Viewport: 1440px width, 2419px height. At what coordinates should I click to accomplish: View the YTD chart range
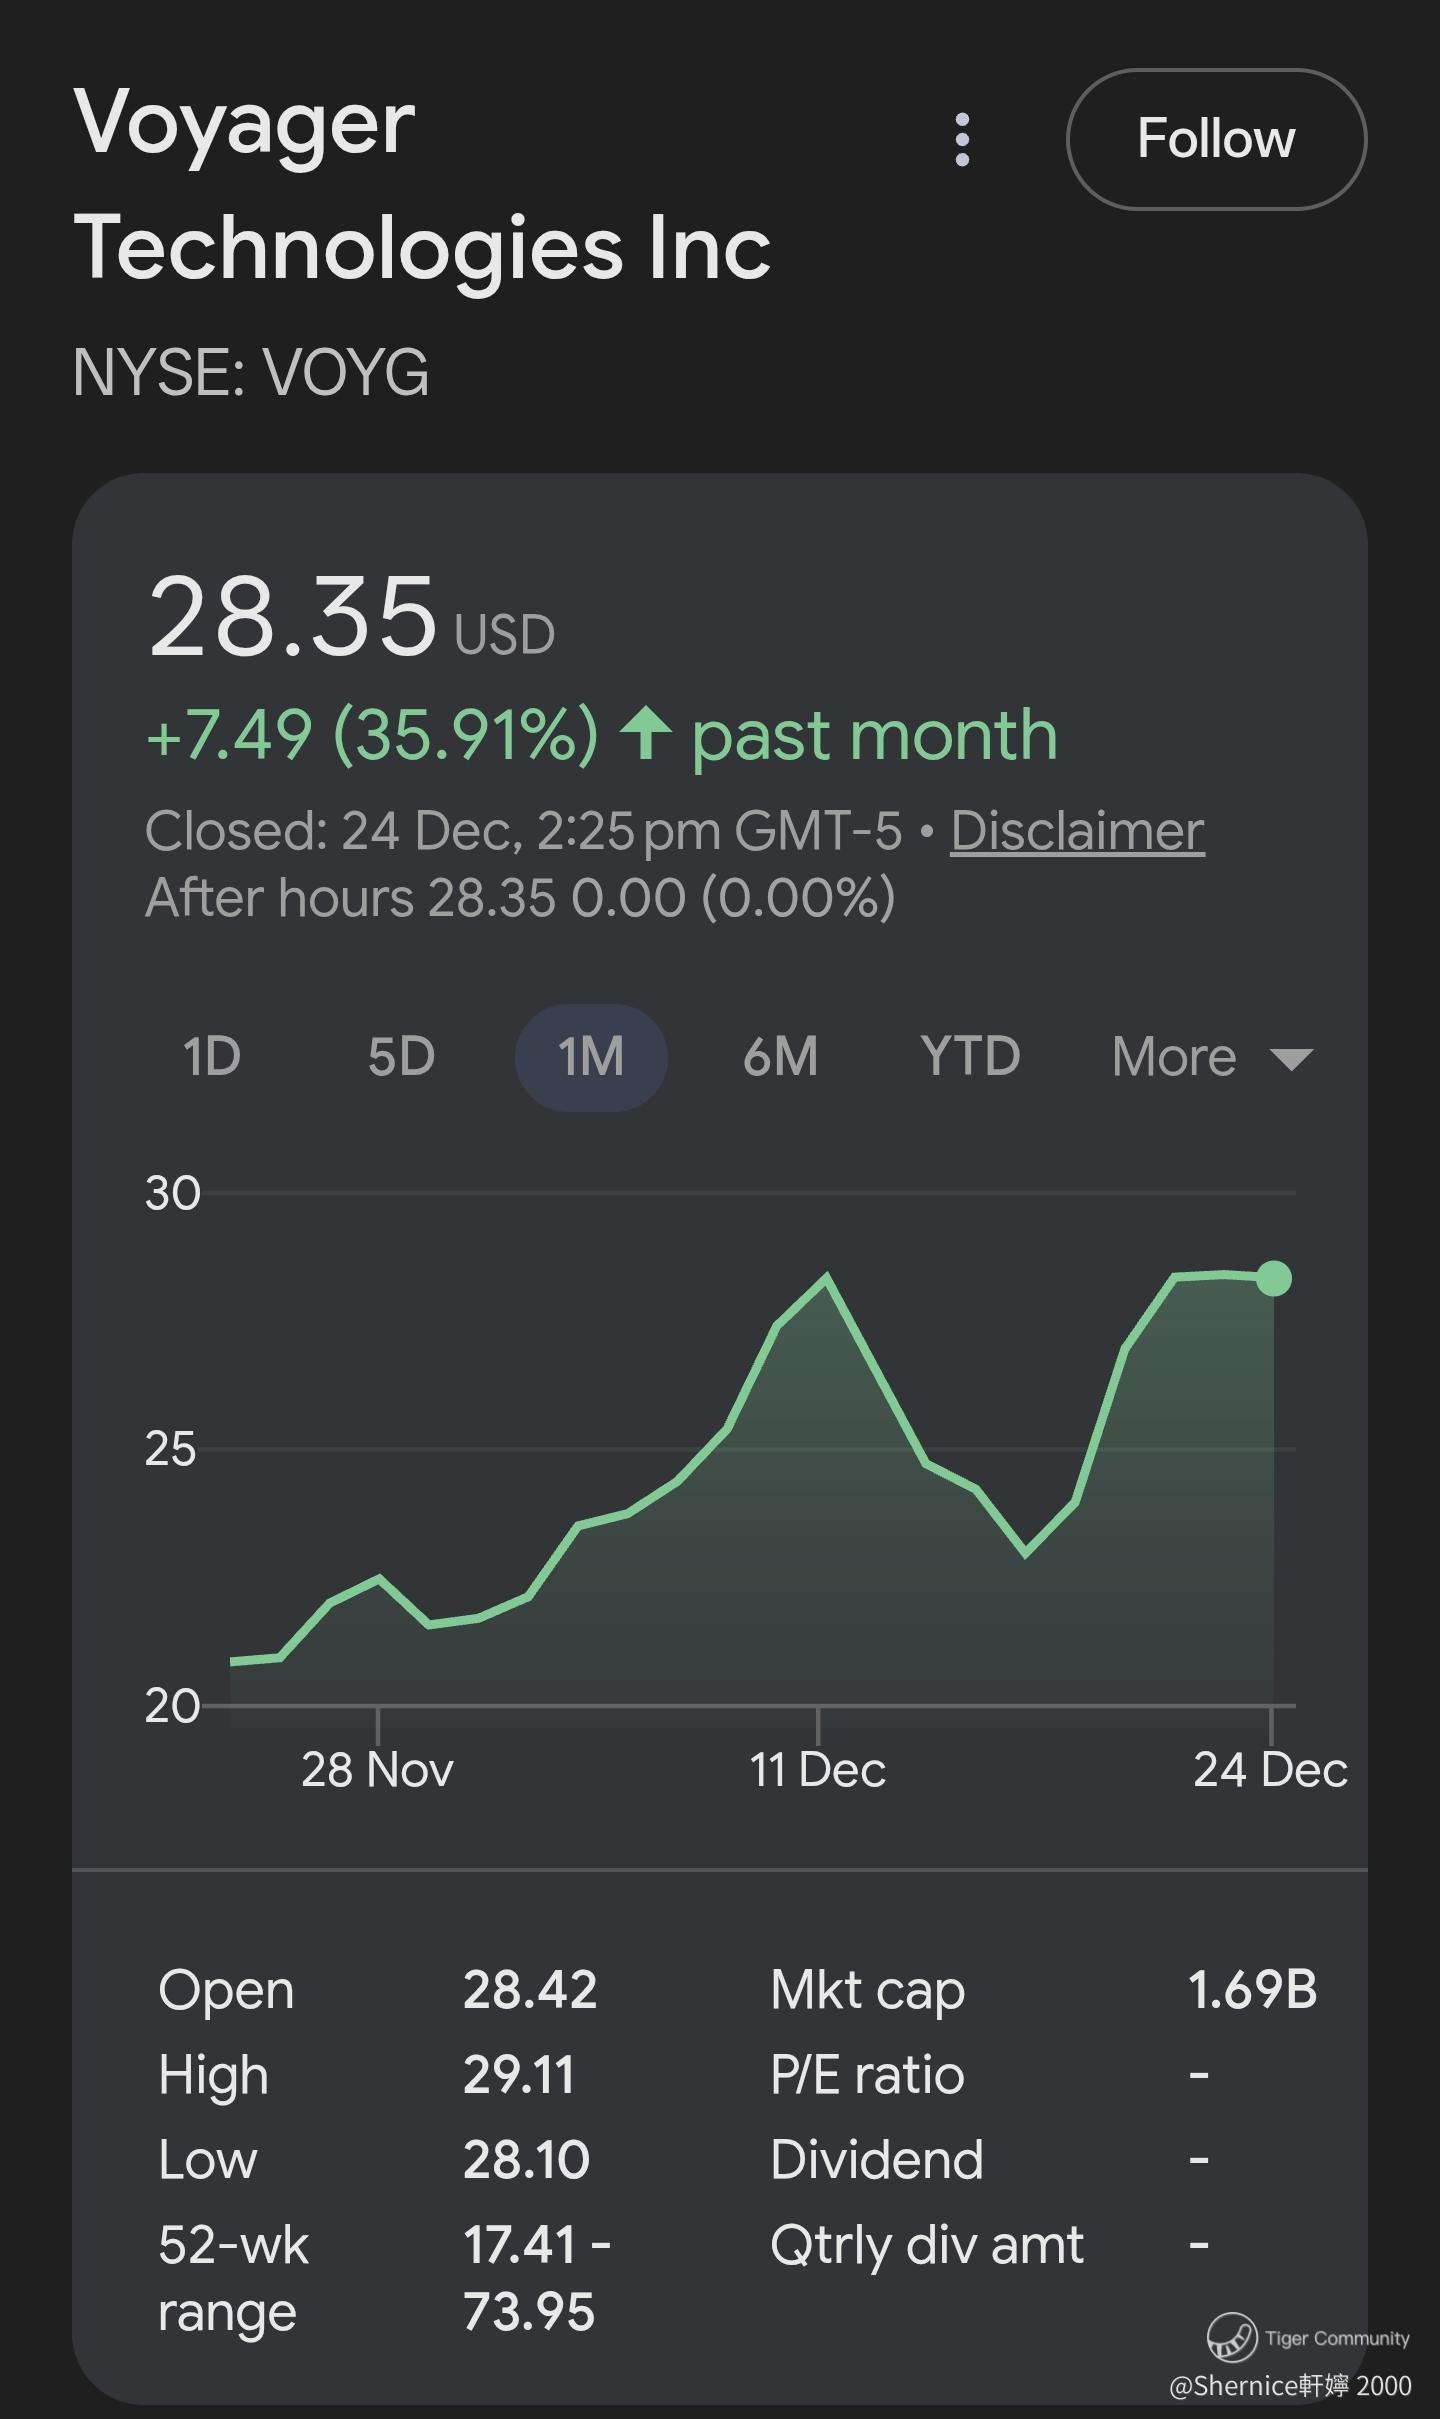[970, 1057]
